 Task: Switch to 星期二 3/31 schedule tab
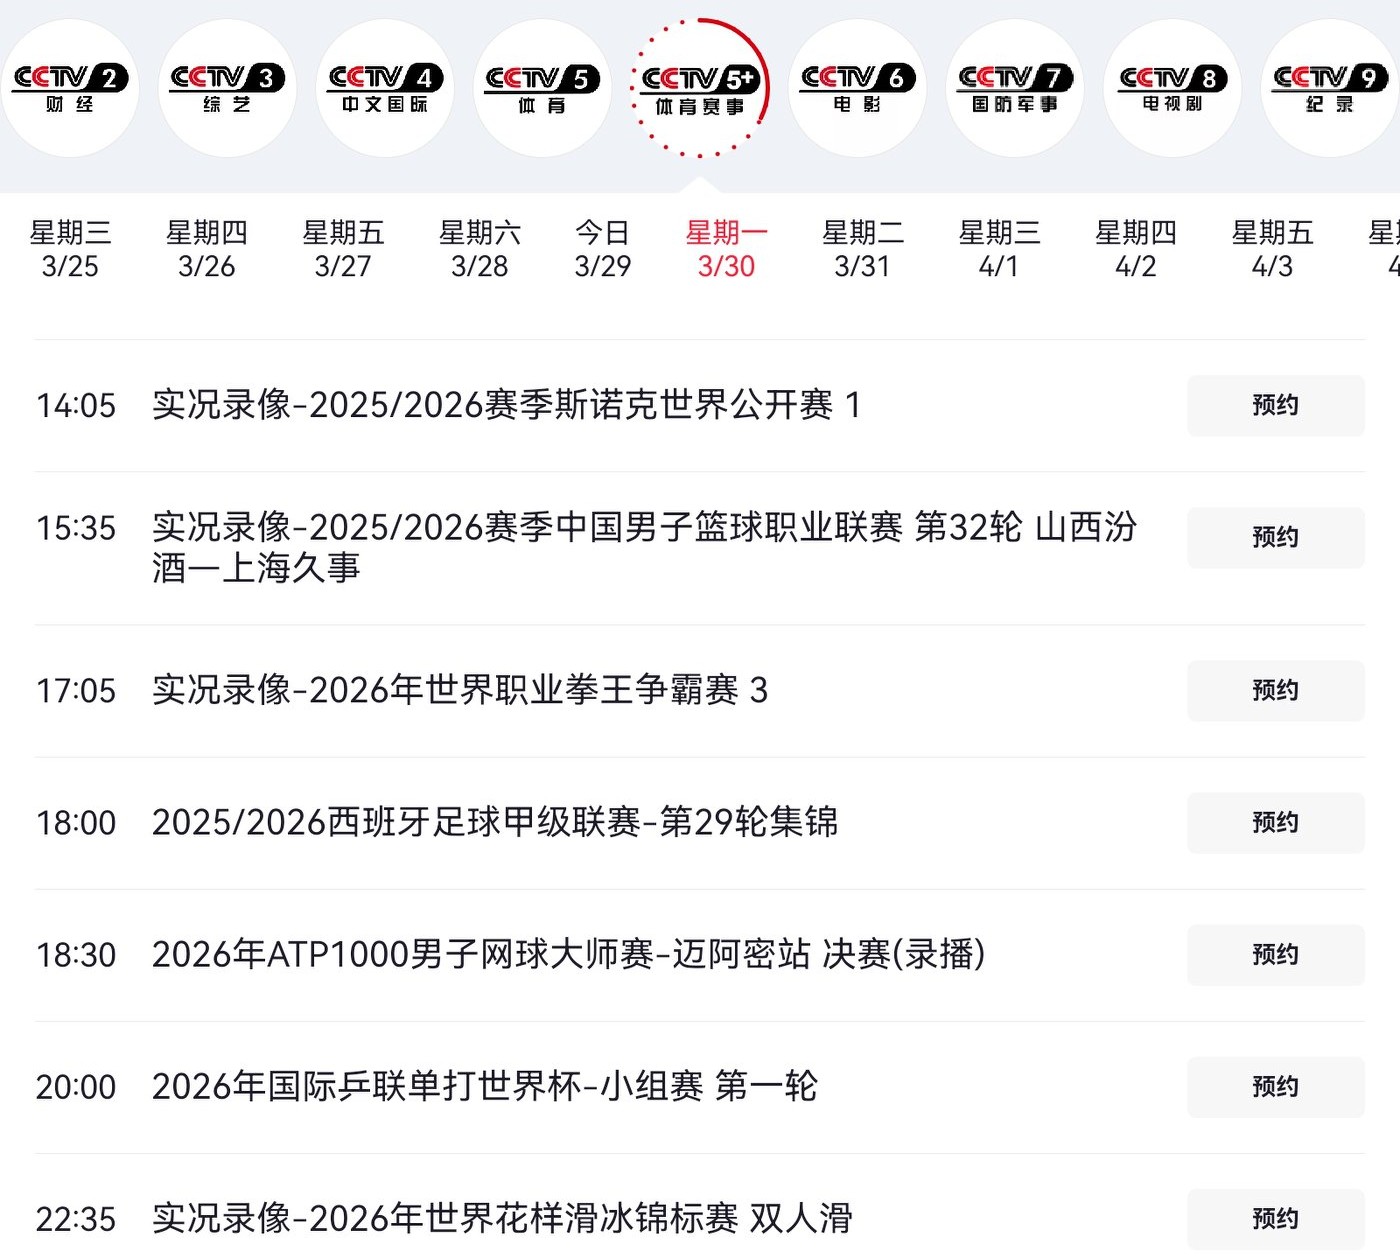pyautogui.click(x=862, y=249)
